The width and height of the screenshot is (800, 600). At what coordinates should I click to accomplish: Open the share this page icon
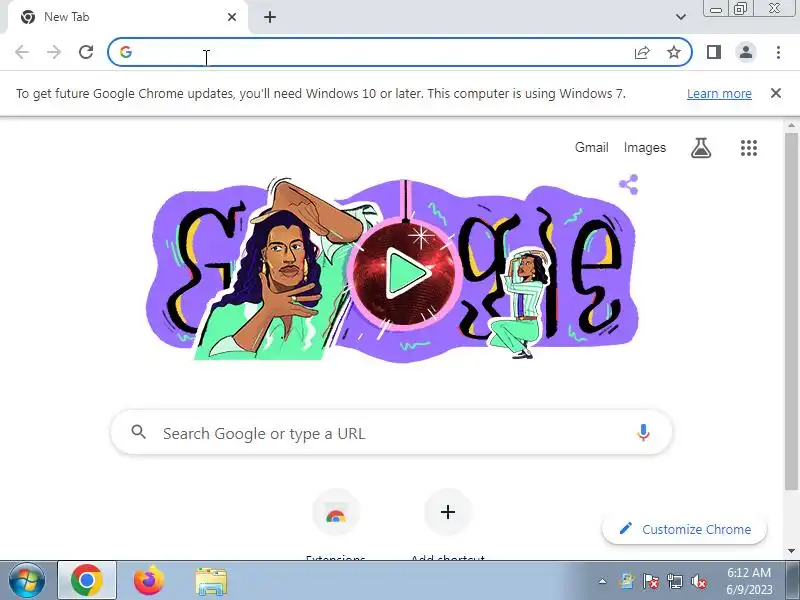(642, 52)
